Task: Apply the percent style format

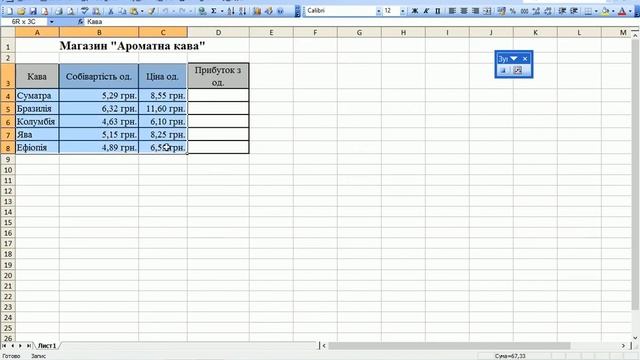Action: [513, 11]
